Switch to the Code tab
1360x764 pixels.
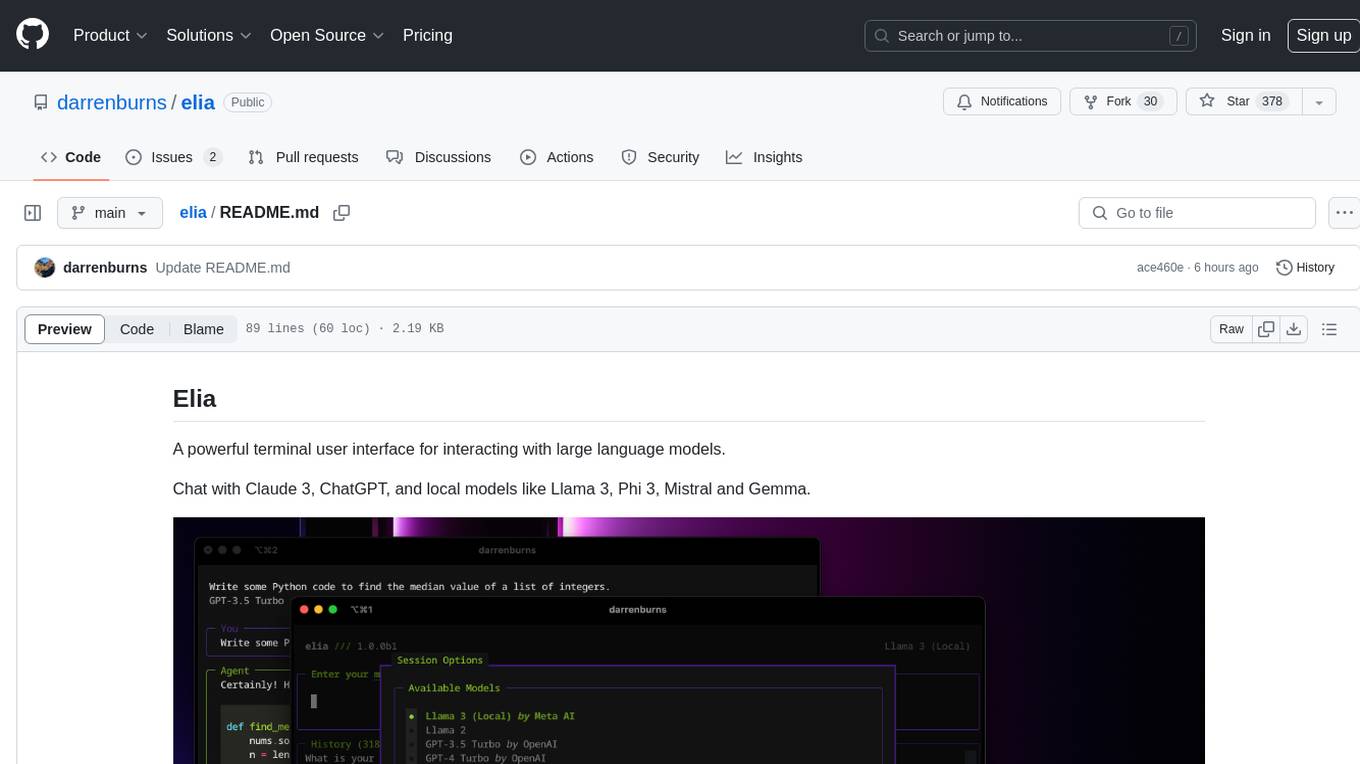(x=71, y=157)
